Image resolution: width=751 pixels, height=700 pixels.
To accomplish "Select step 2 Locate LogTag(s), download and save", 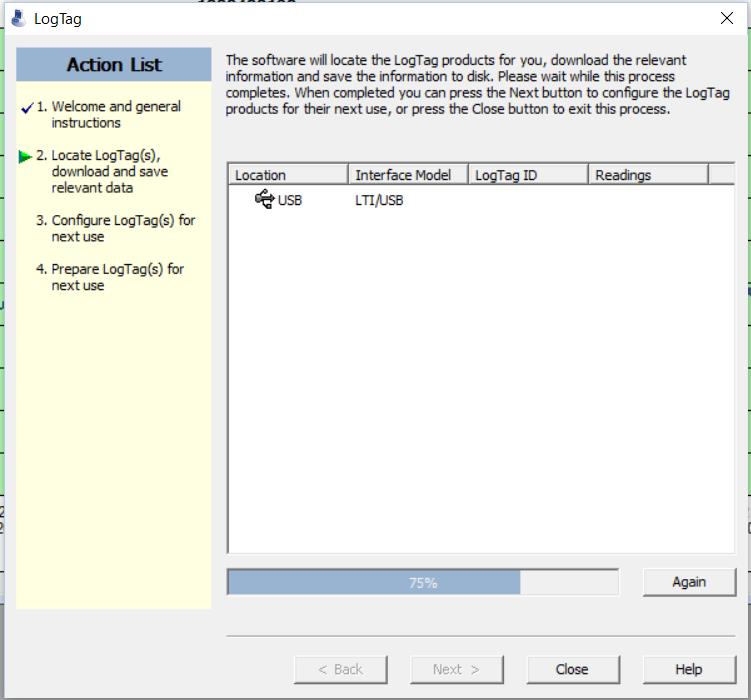I will (102, 171).
